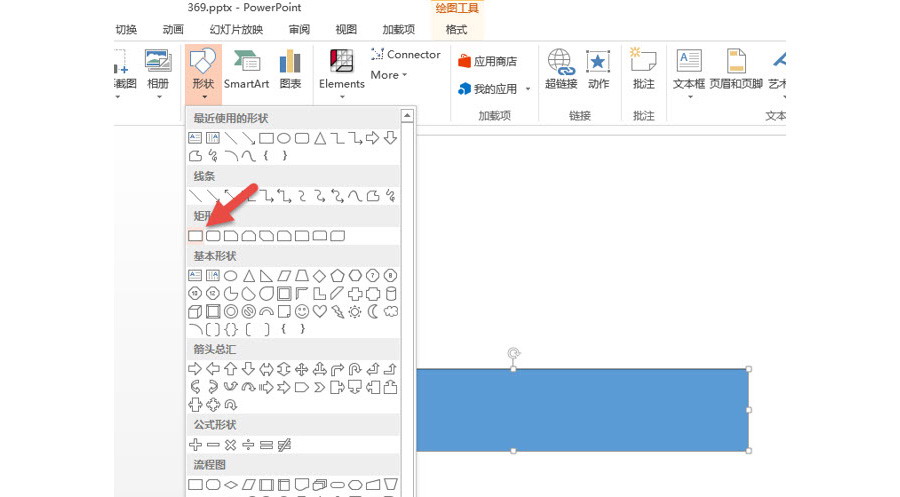Choose the heart shape in basic shapes
The height and width of the screenshot is (497, 900).
tap(319, 312)
